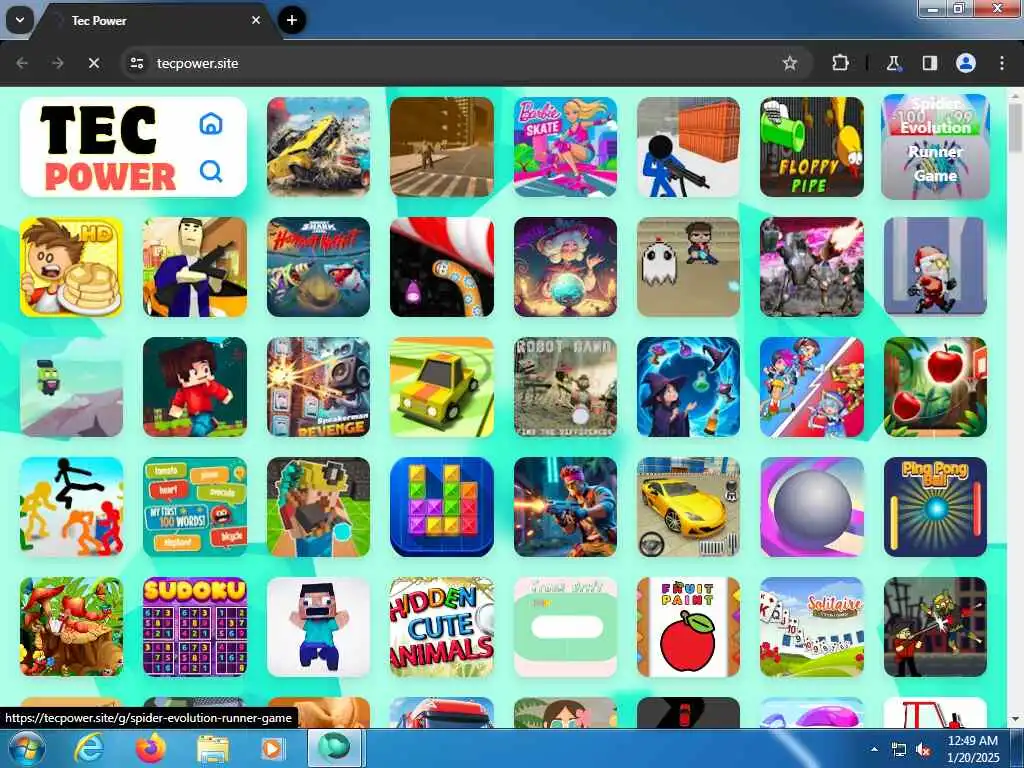Open a new browser tab
The image size is (1024, 768).
(x=292, y=20)
